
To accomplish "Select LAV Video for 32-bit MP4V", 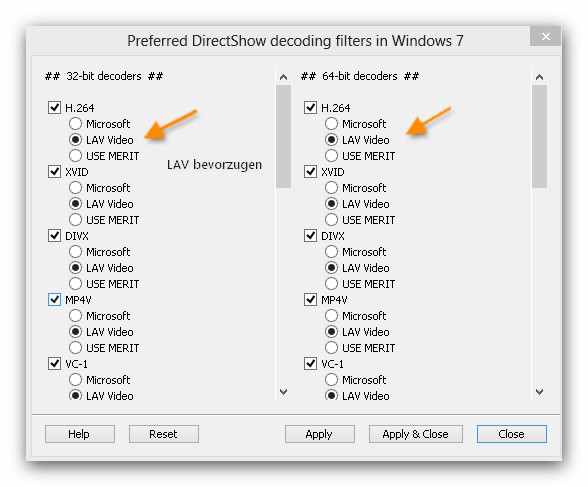I will tap(75, 332).
